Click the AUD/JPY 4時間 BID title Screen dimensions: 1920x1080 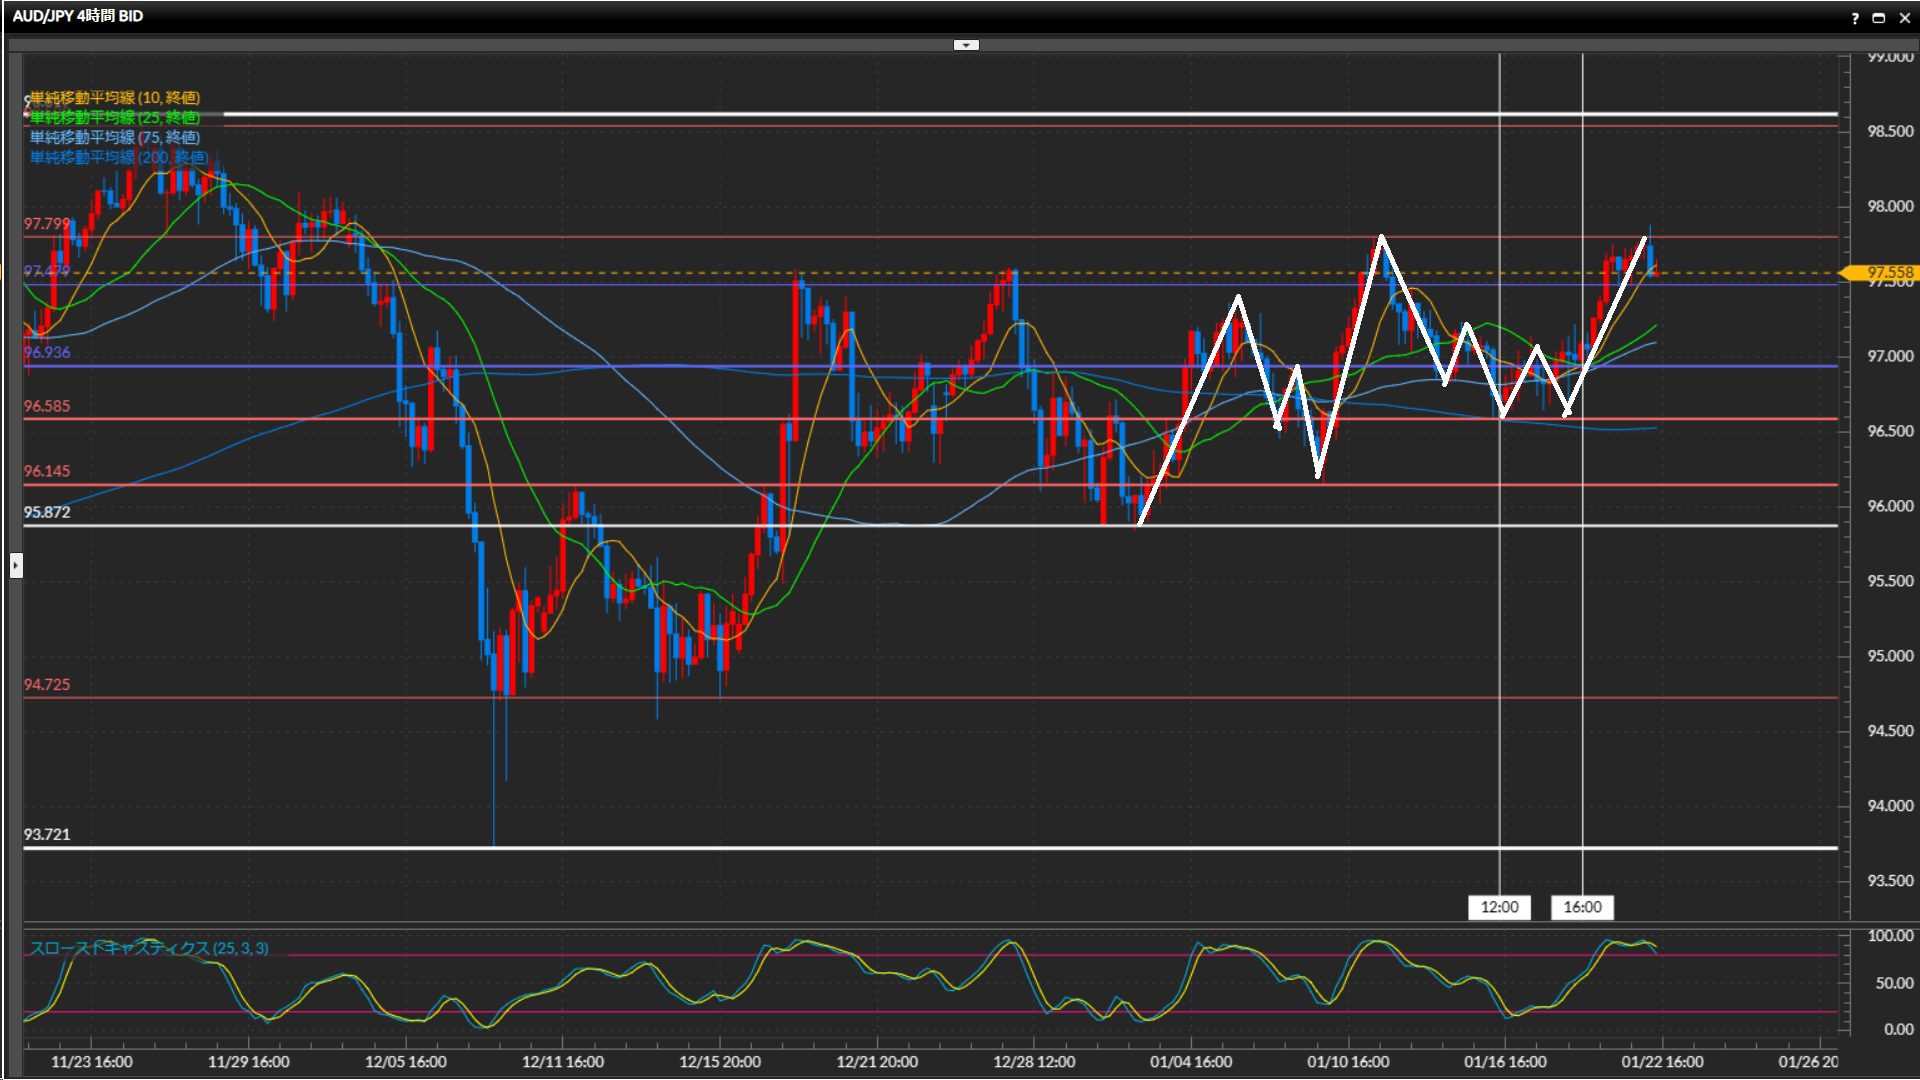[x=78, y=16]
